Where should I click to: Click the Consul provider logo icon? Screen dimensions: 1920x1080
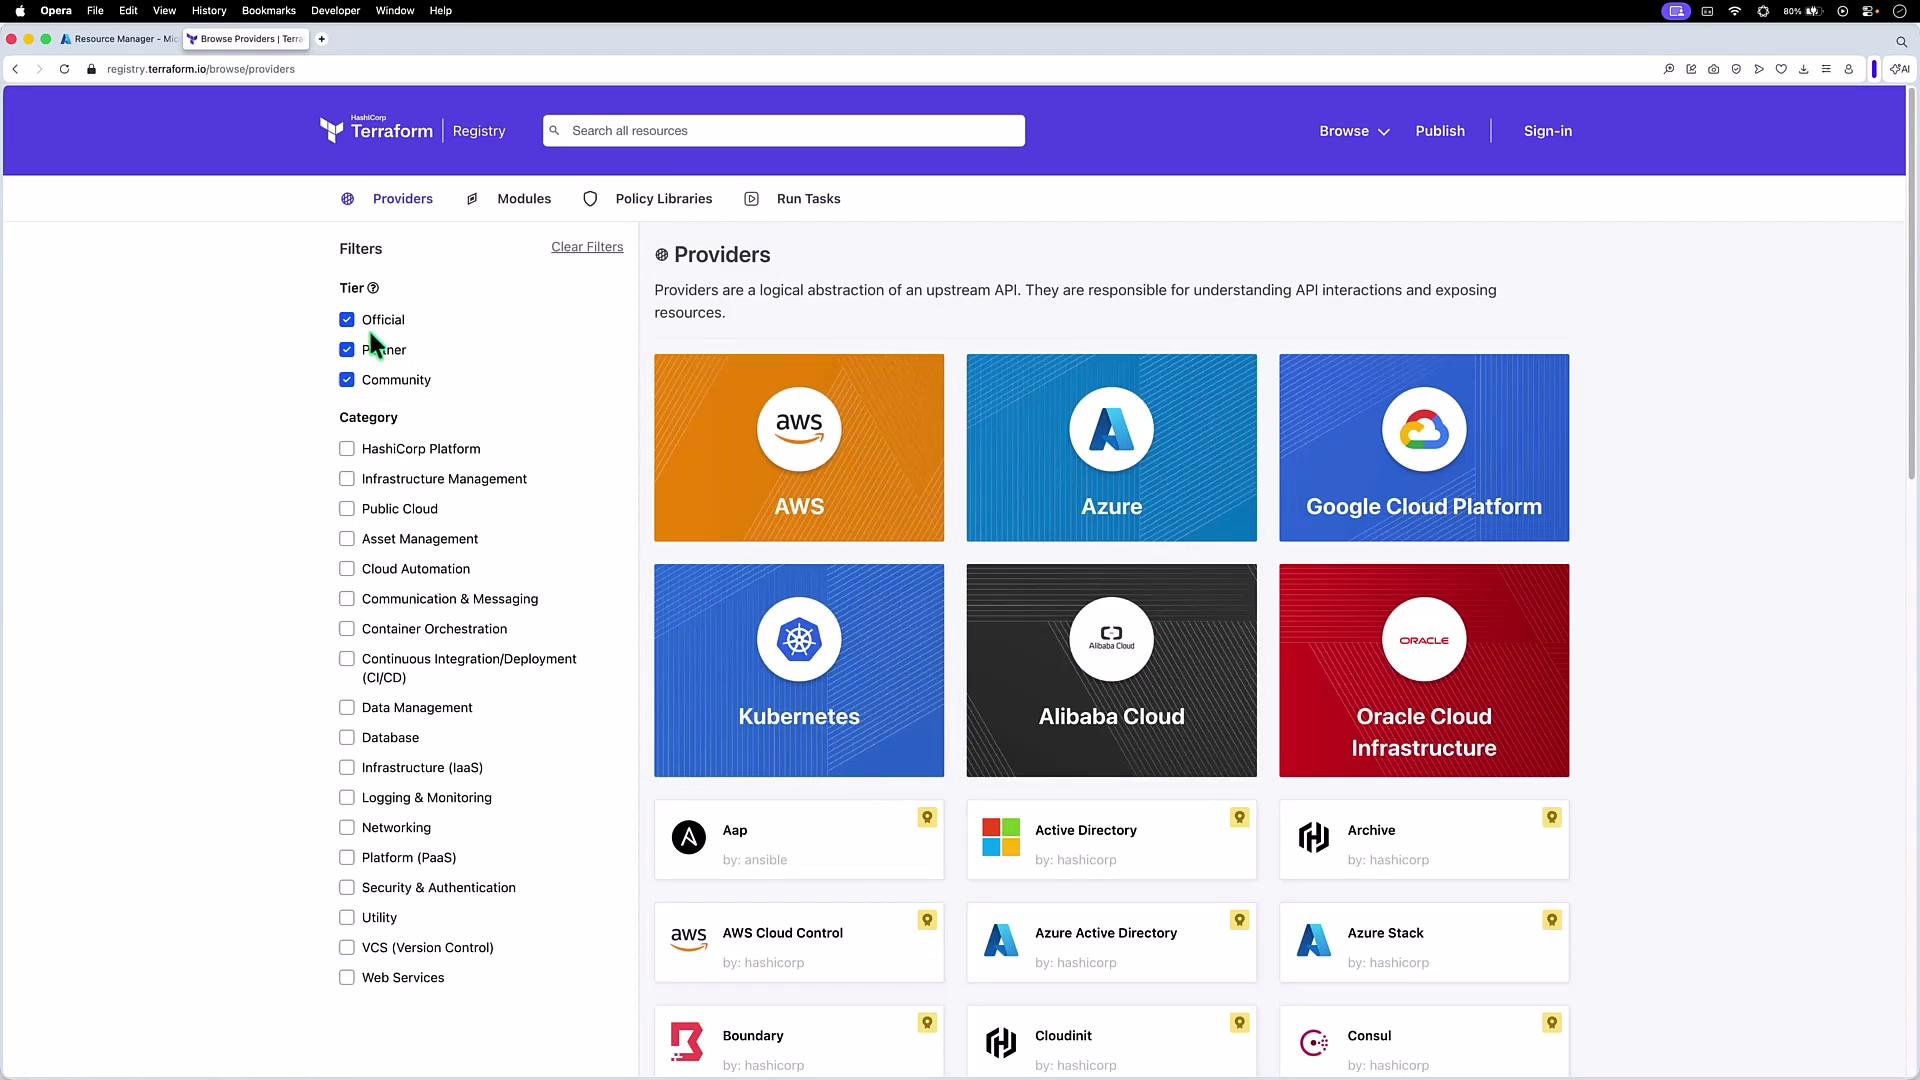click(1313, 1043)
